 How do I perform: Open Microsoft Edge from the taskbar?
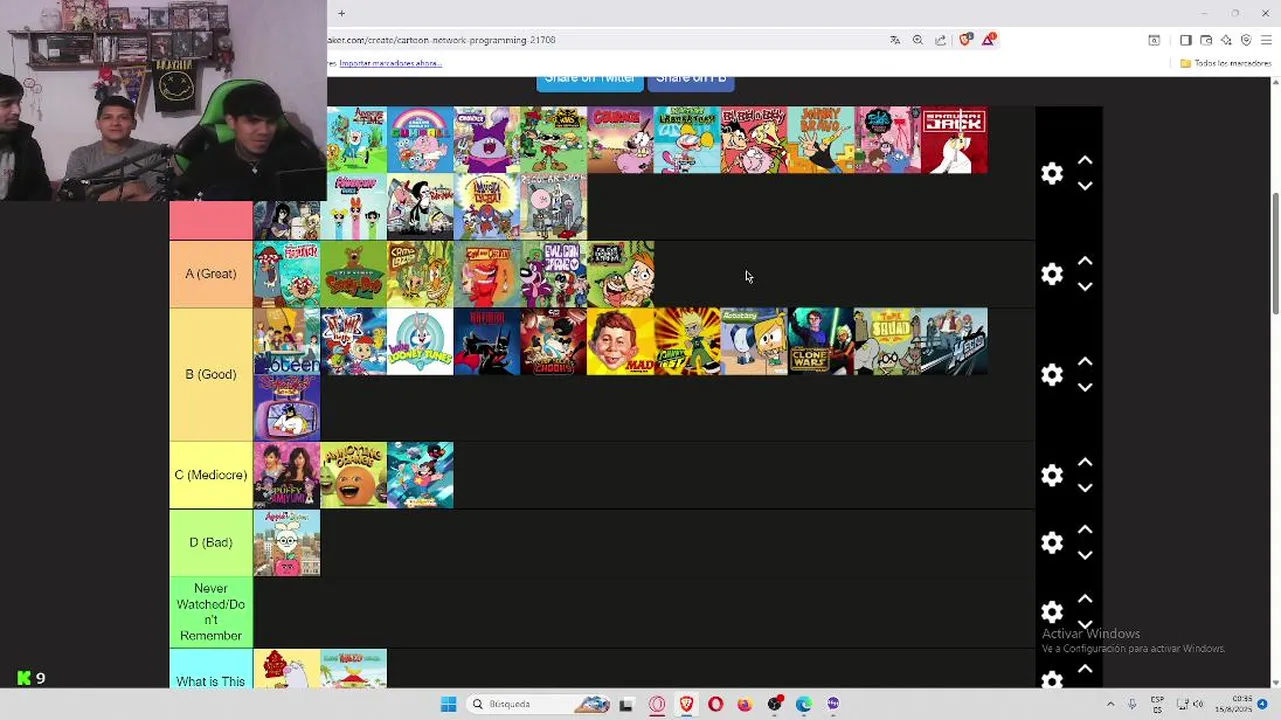pos(803,704)
